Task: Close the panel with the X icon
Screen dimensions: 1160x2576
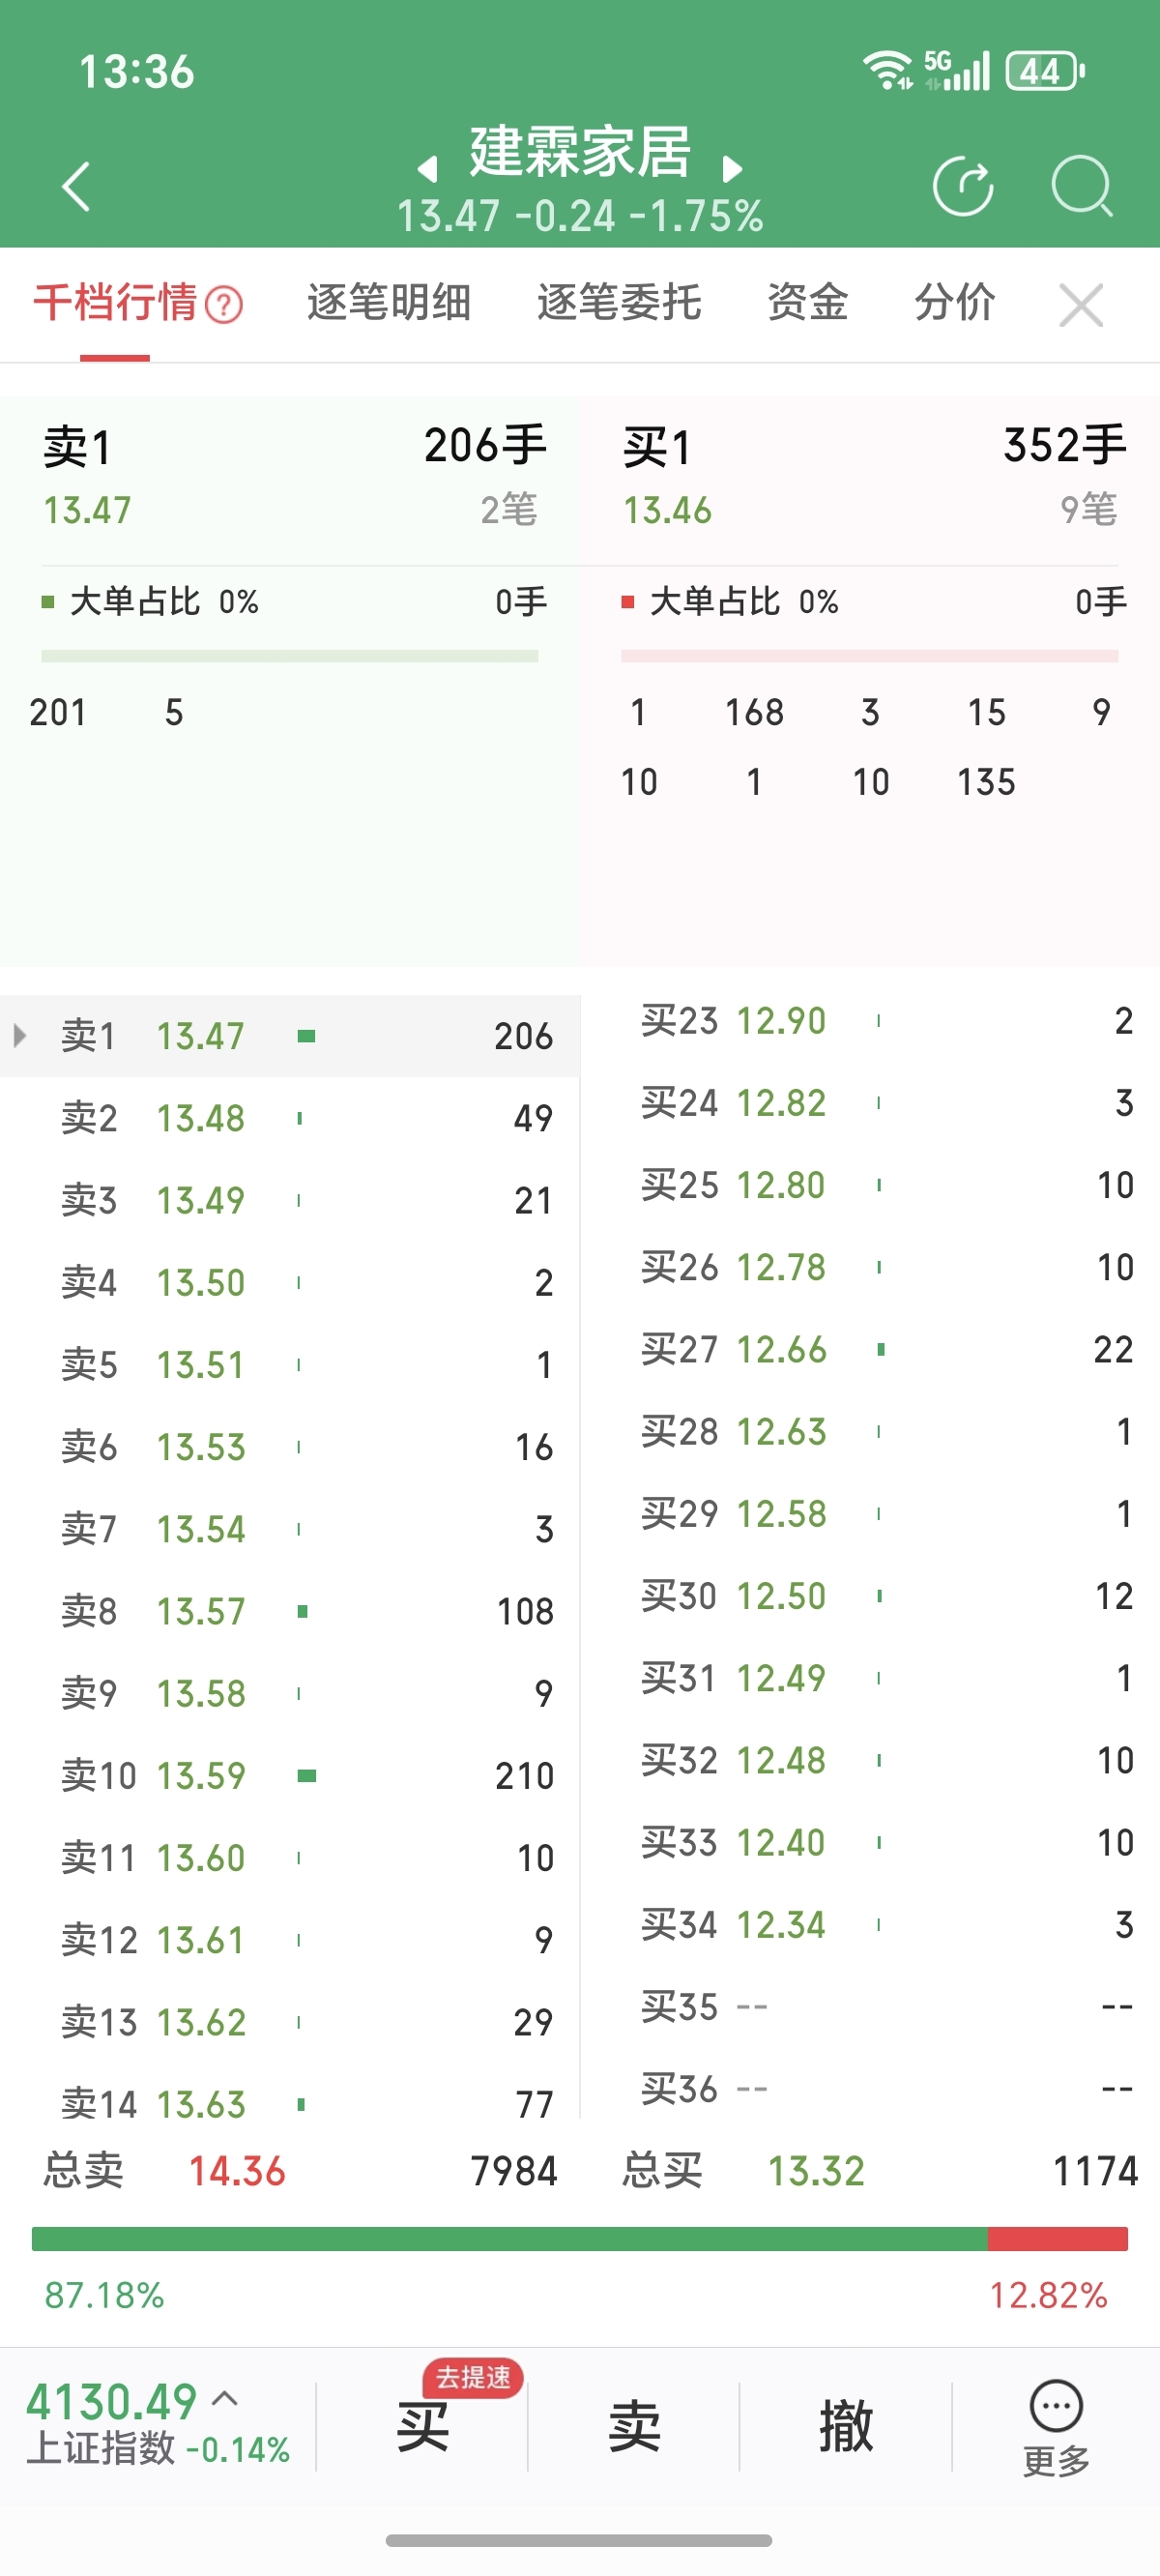Action: point(1080,305)
